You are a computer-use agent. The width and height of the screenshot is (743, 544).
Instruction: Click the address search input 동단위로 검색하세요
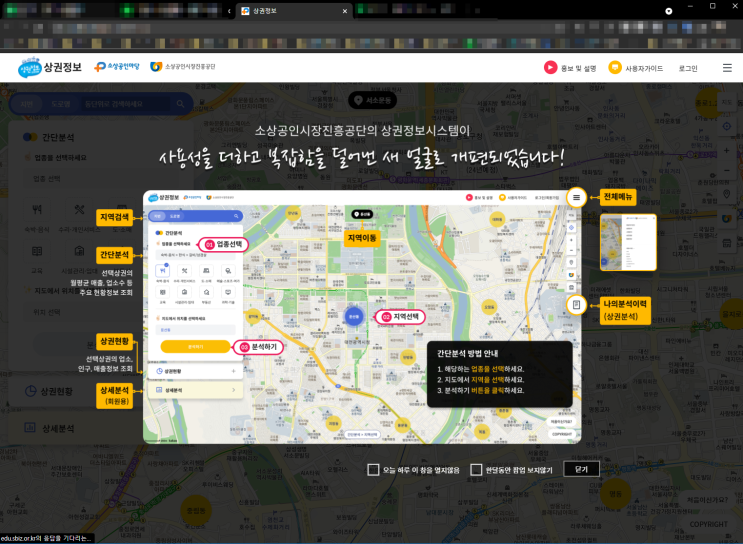(126, 104)
